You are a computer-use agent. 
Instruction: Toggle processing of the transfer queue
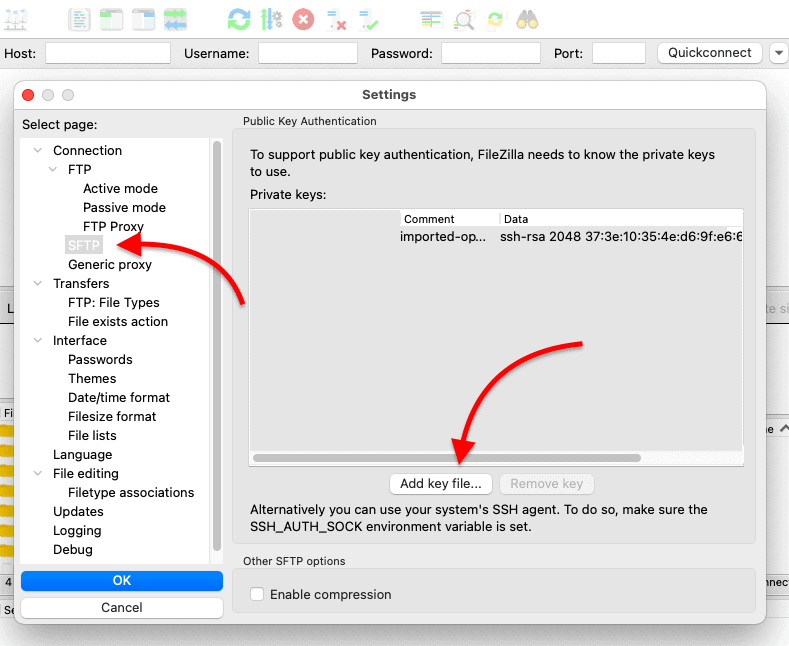pyautogui.click(x=272, y=20)
